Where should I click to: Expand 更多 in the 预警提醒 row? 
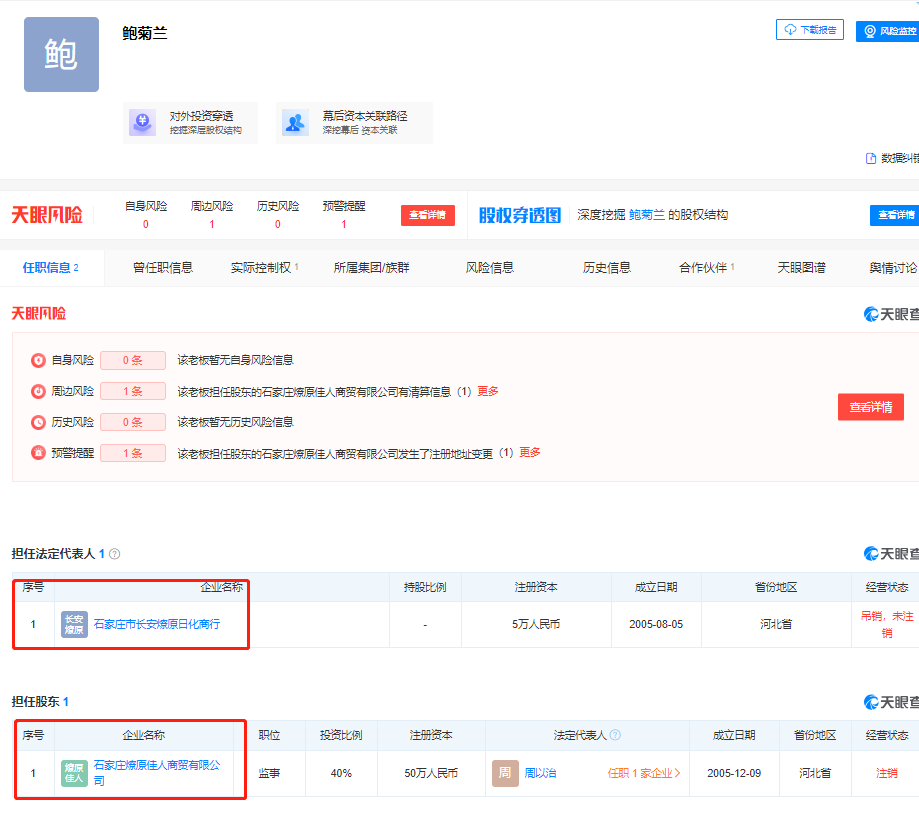coord(530,453)
